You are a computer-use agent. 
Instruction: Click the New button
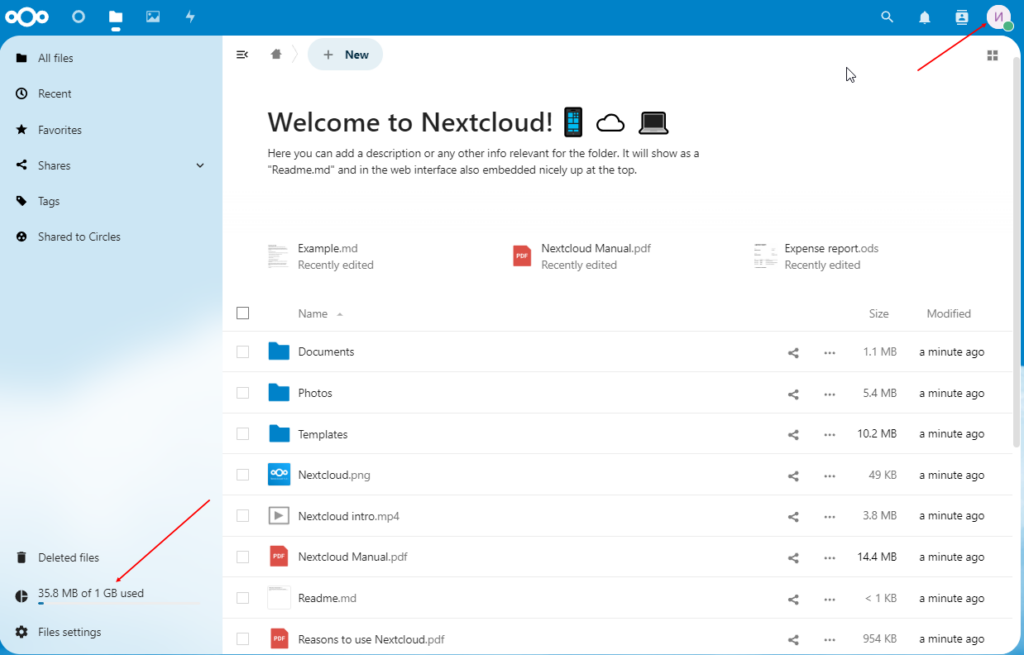345,55
